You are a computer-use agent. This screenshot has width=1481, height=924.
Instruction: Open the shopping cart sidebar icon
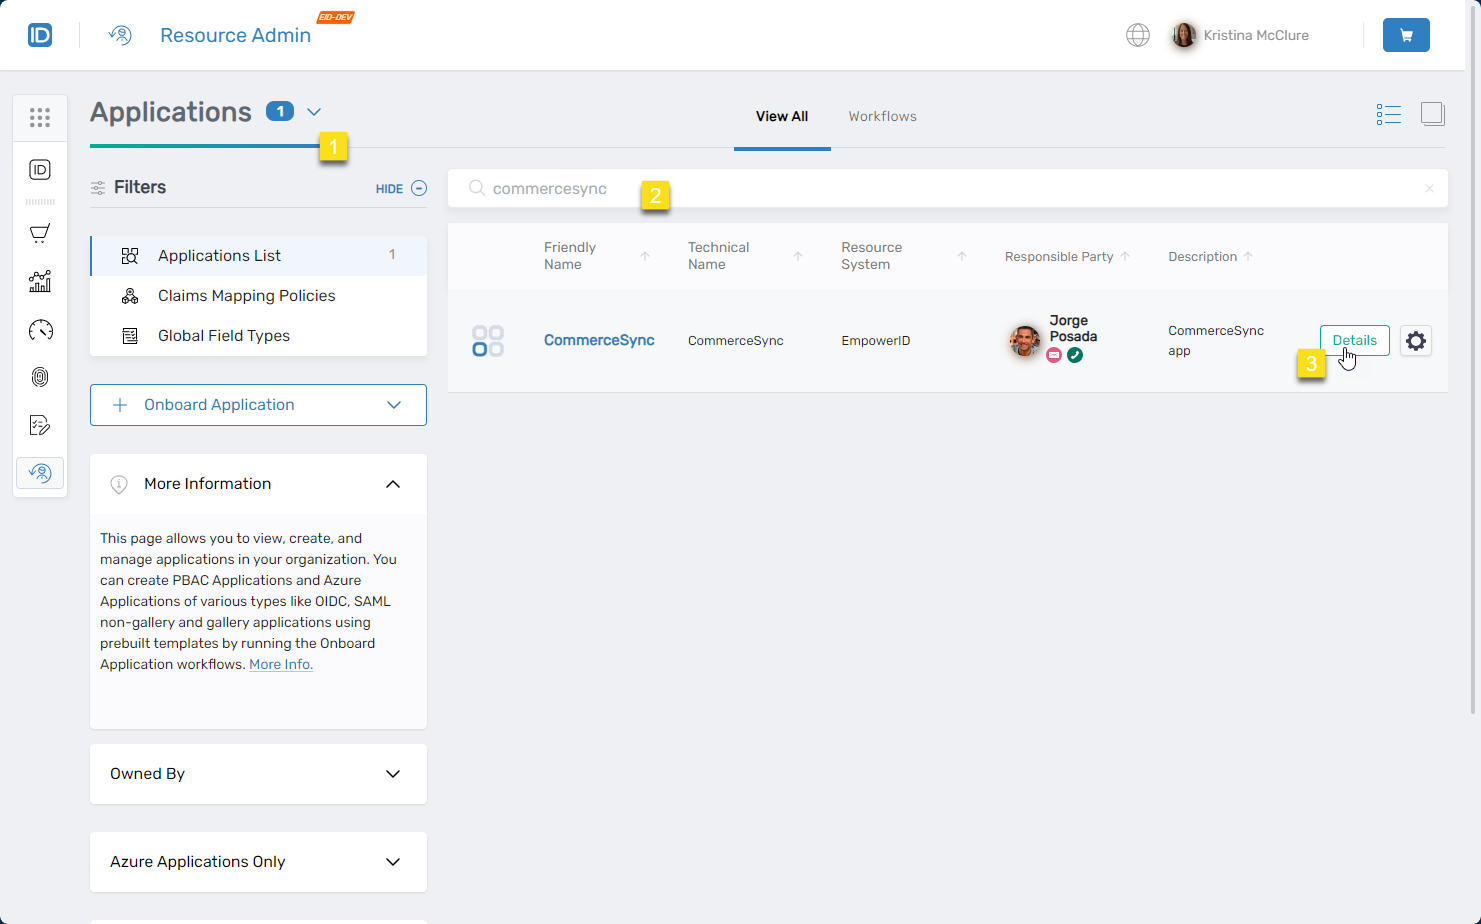point(40,233)
